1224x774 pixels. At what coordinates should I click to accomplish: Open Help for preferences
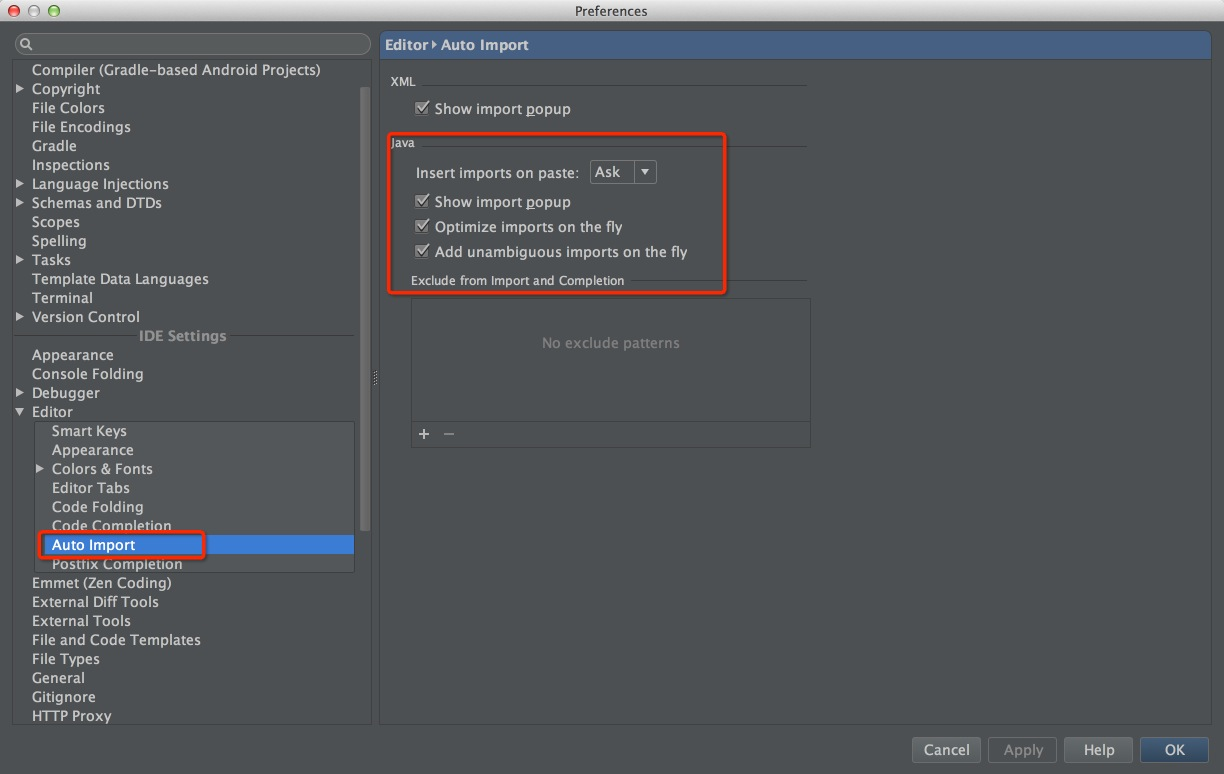pyautogui.click(x=1098, y=750)
